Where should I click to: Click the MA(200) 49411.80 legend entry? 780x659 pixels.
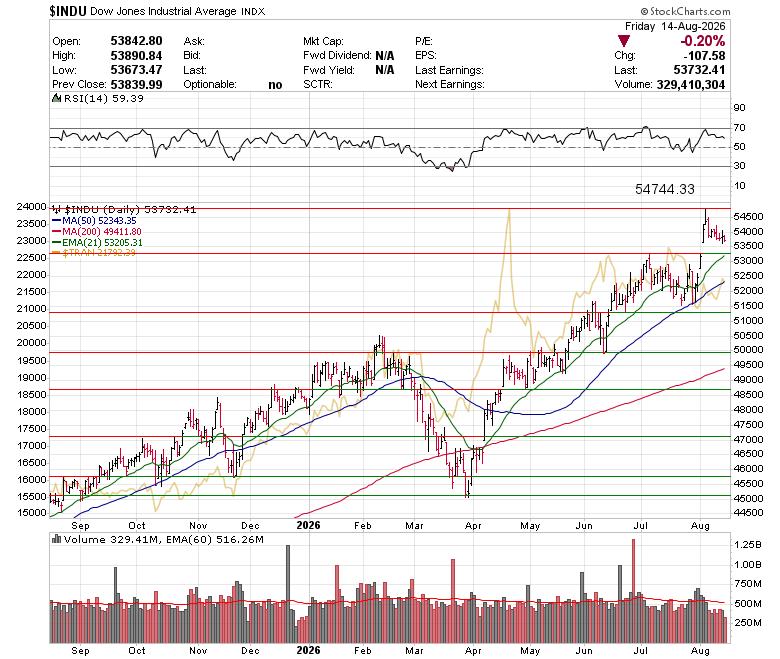[x=97, y=232]
